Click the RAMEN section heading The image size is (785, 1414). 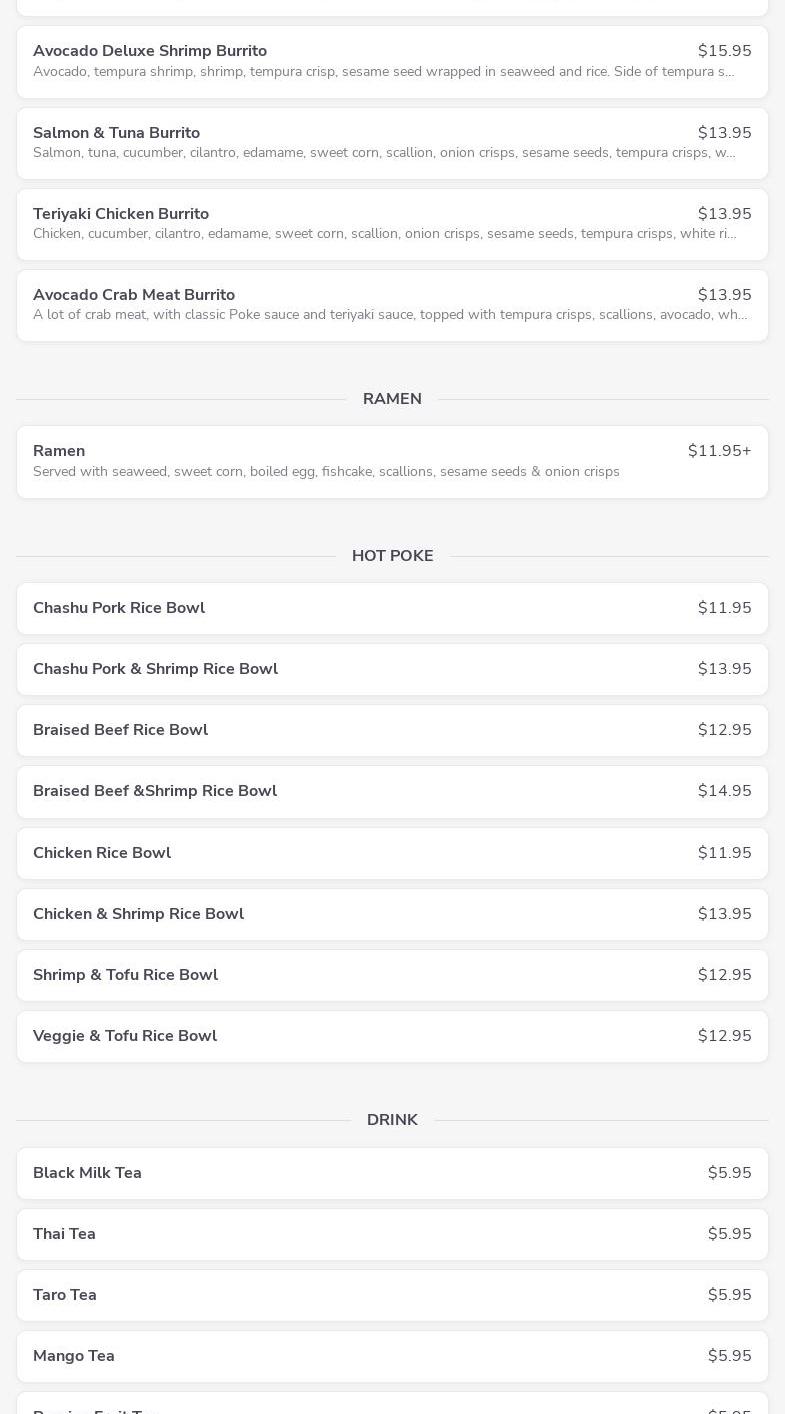pyautogui.click(x=392, y=399)
